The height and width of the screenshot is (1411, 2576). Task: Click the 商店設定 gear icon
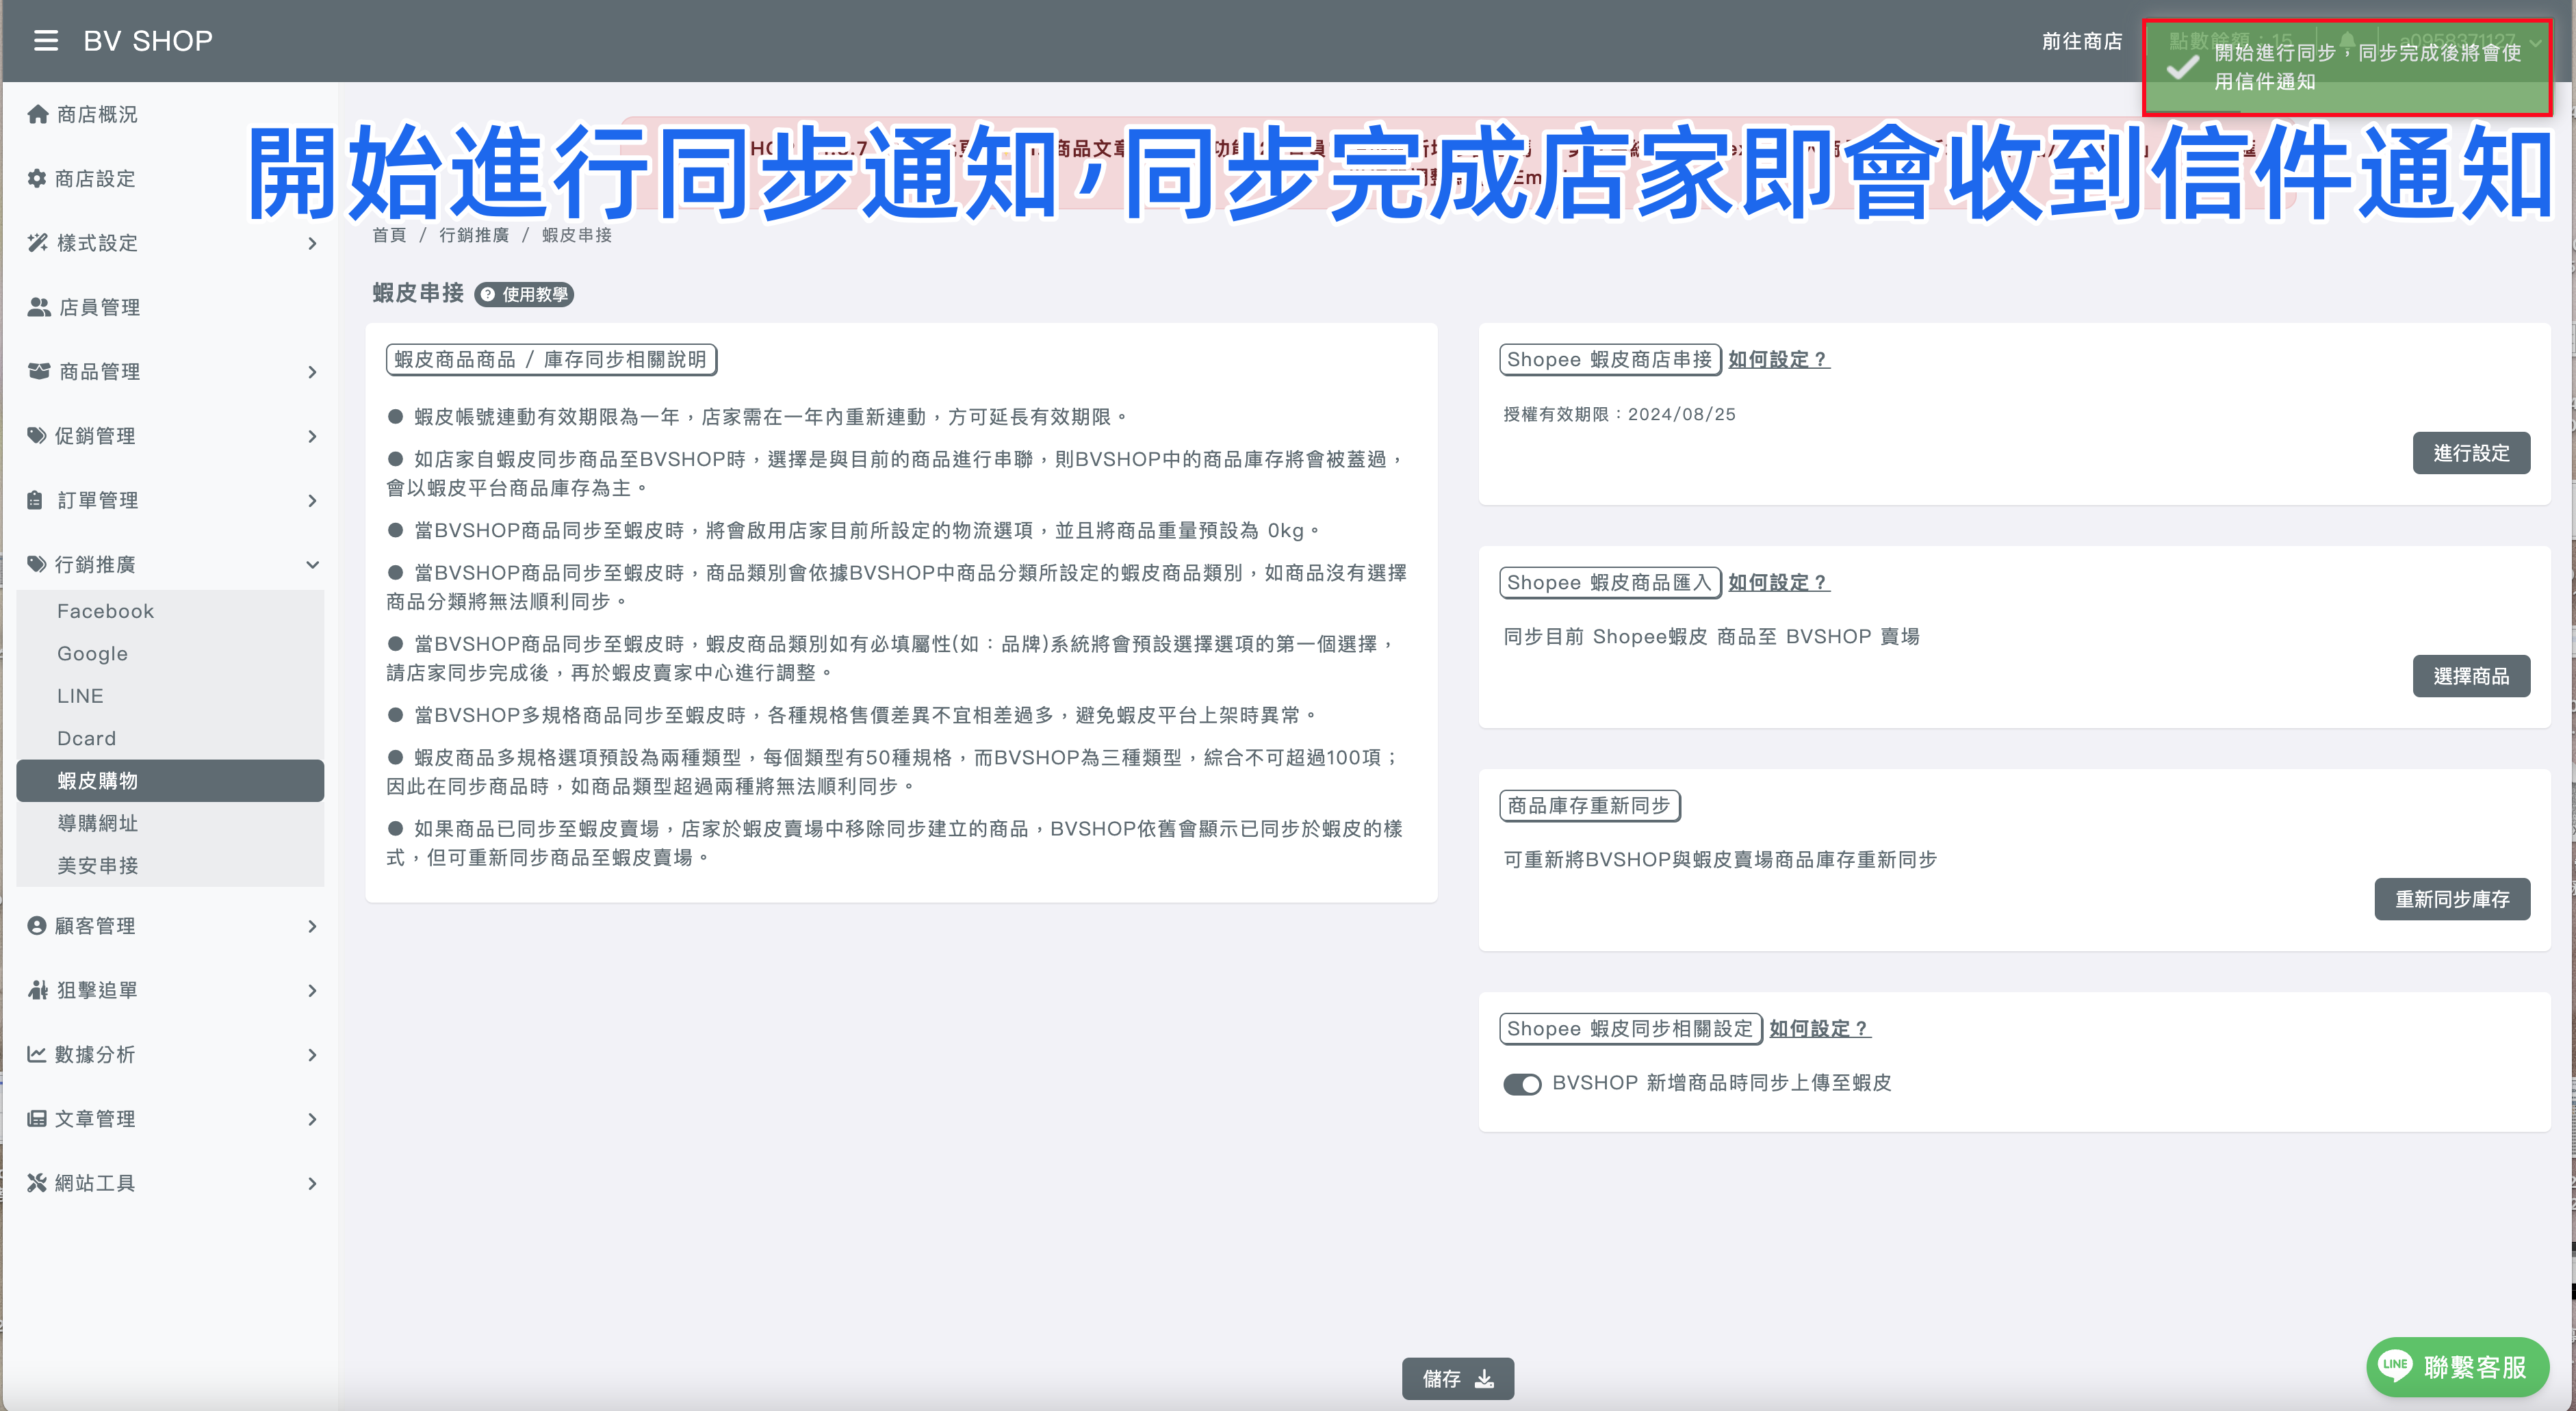click(x=37, y=178)
